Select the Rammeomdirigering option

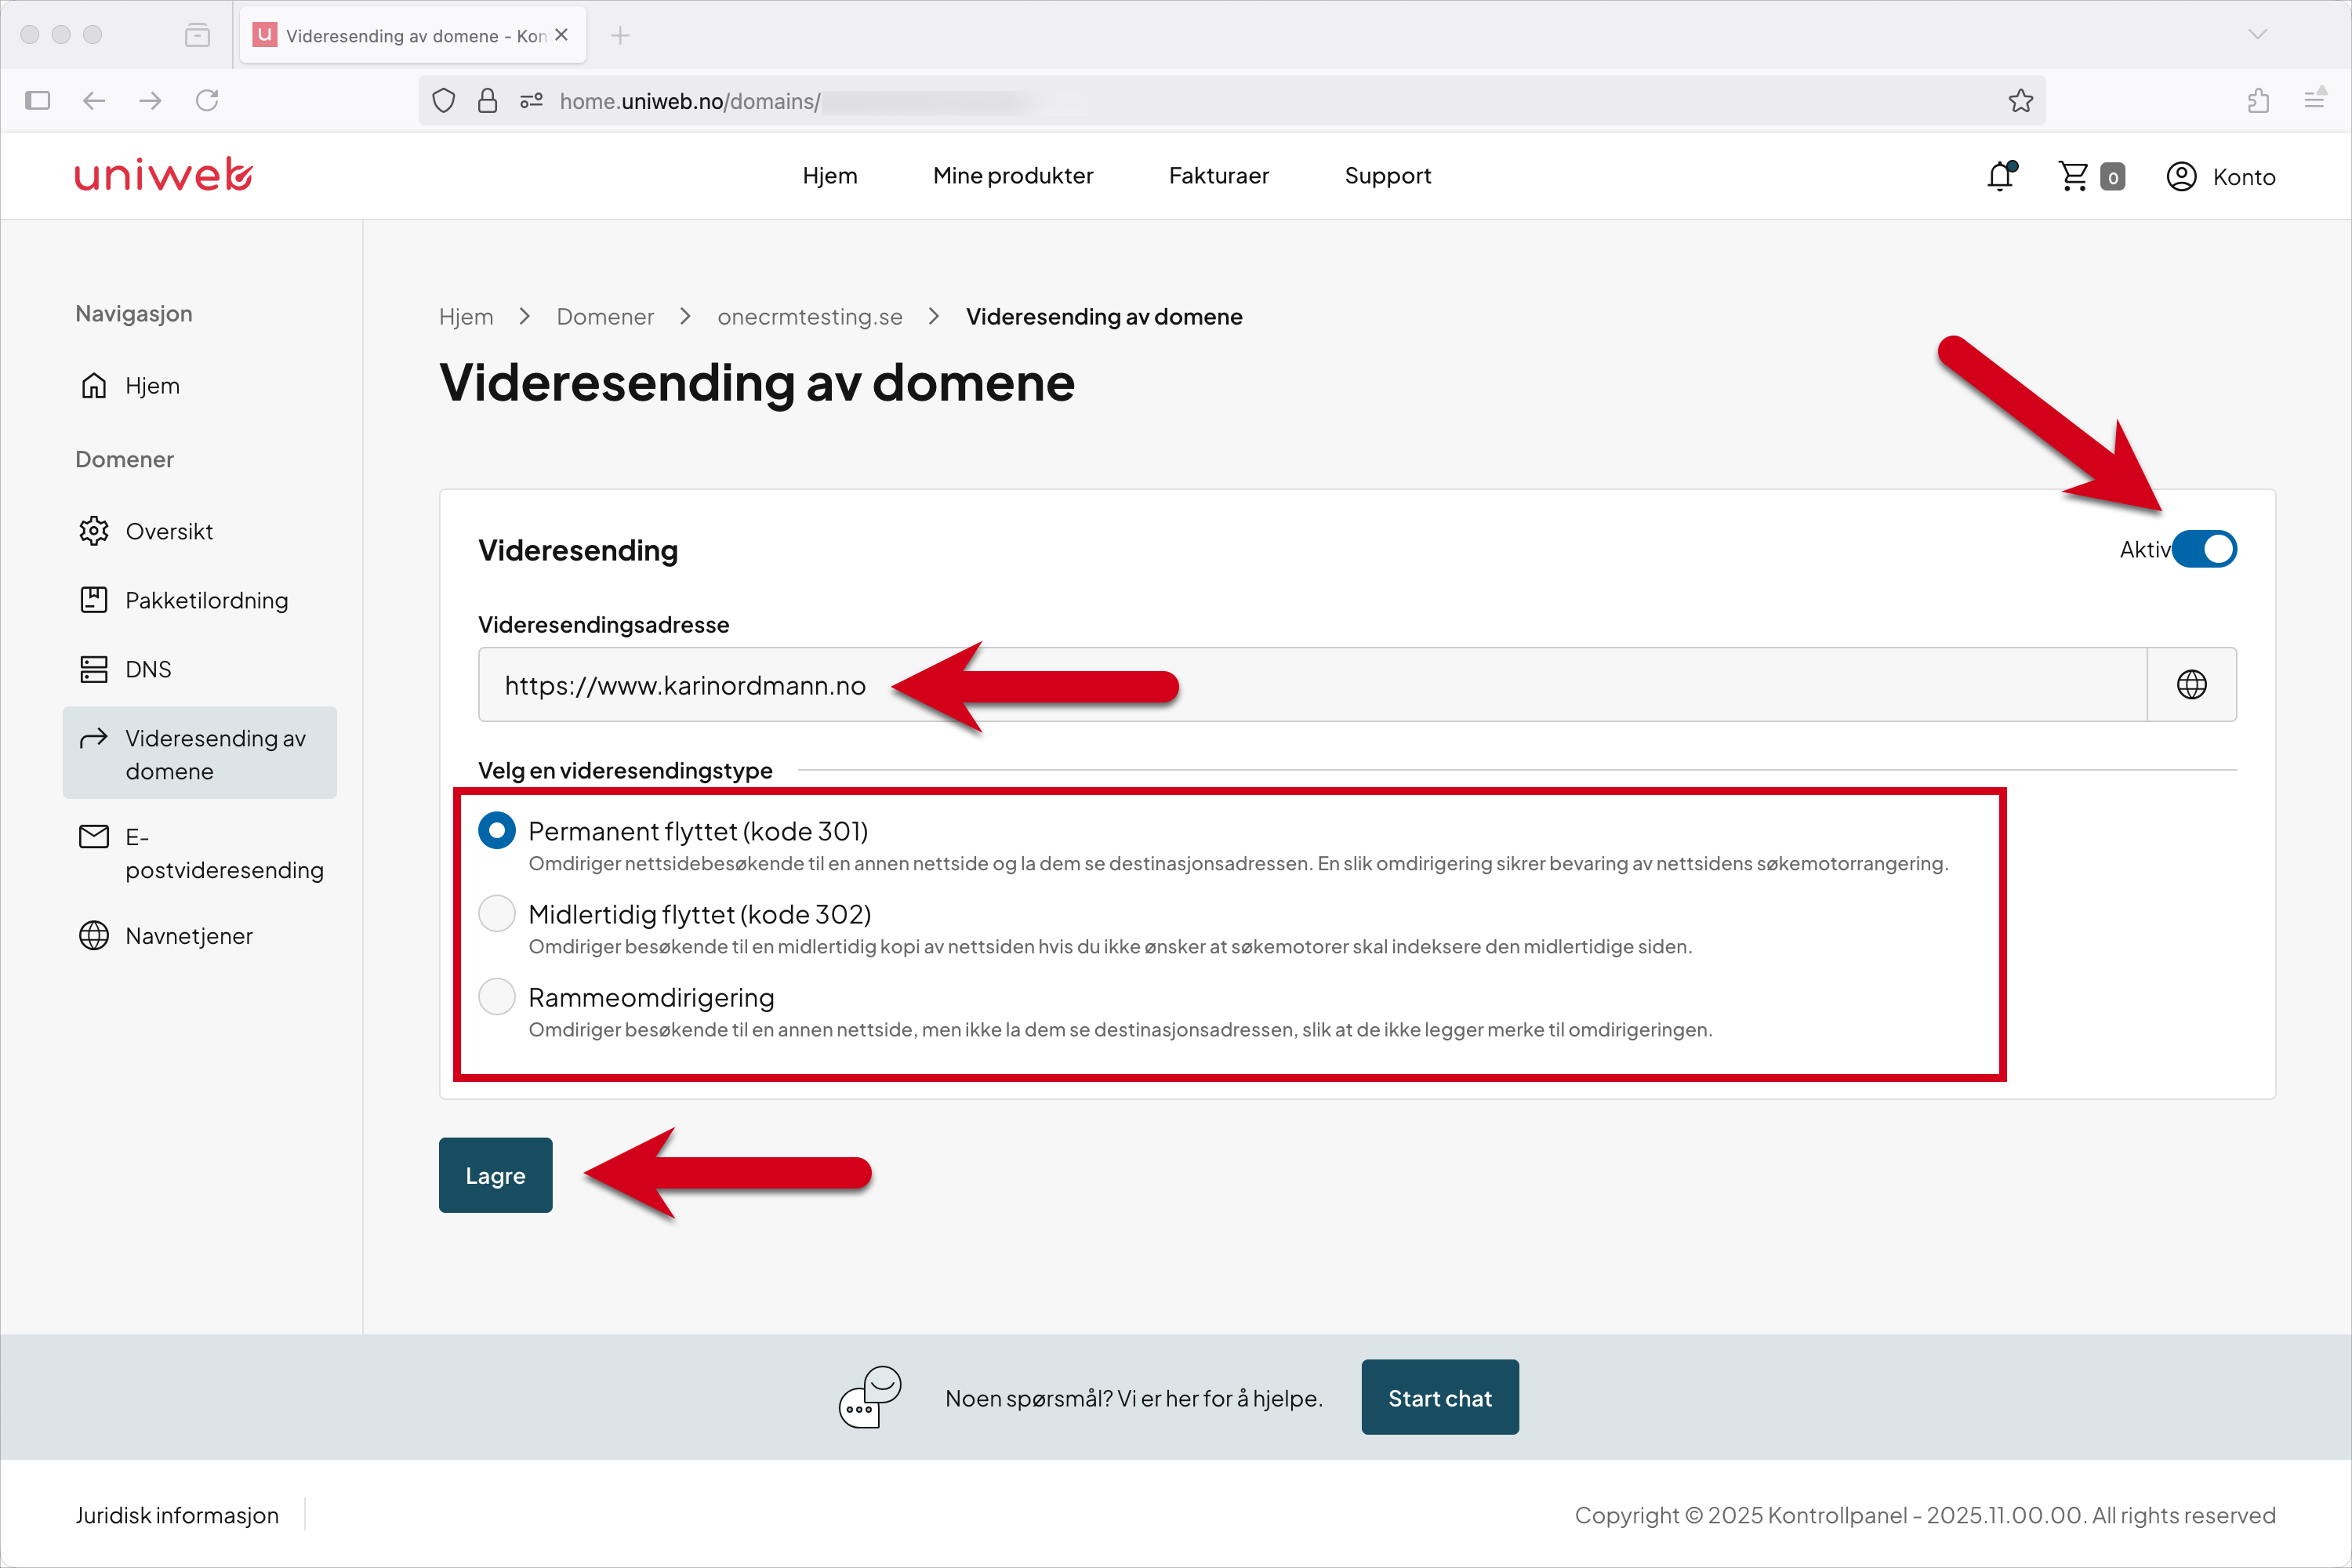497,997
